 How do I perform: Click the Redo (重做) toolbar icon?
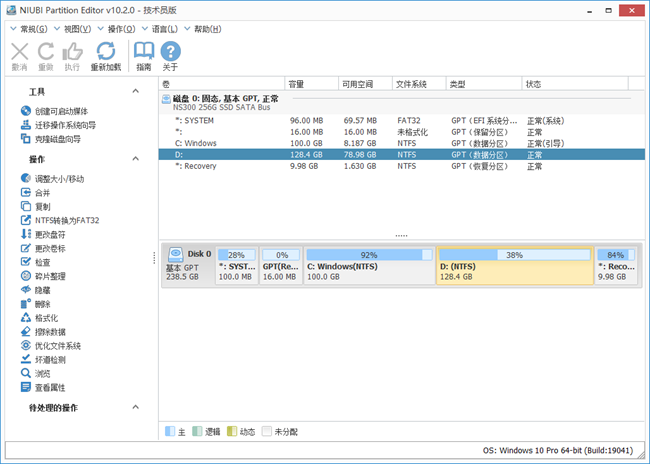[x=46, y=52]
